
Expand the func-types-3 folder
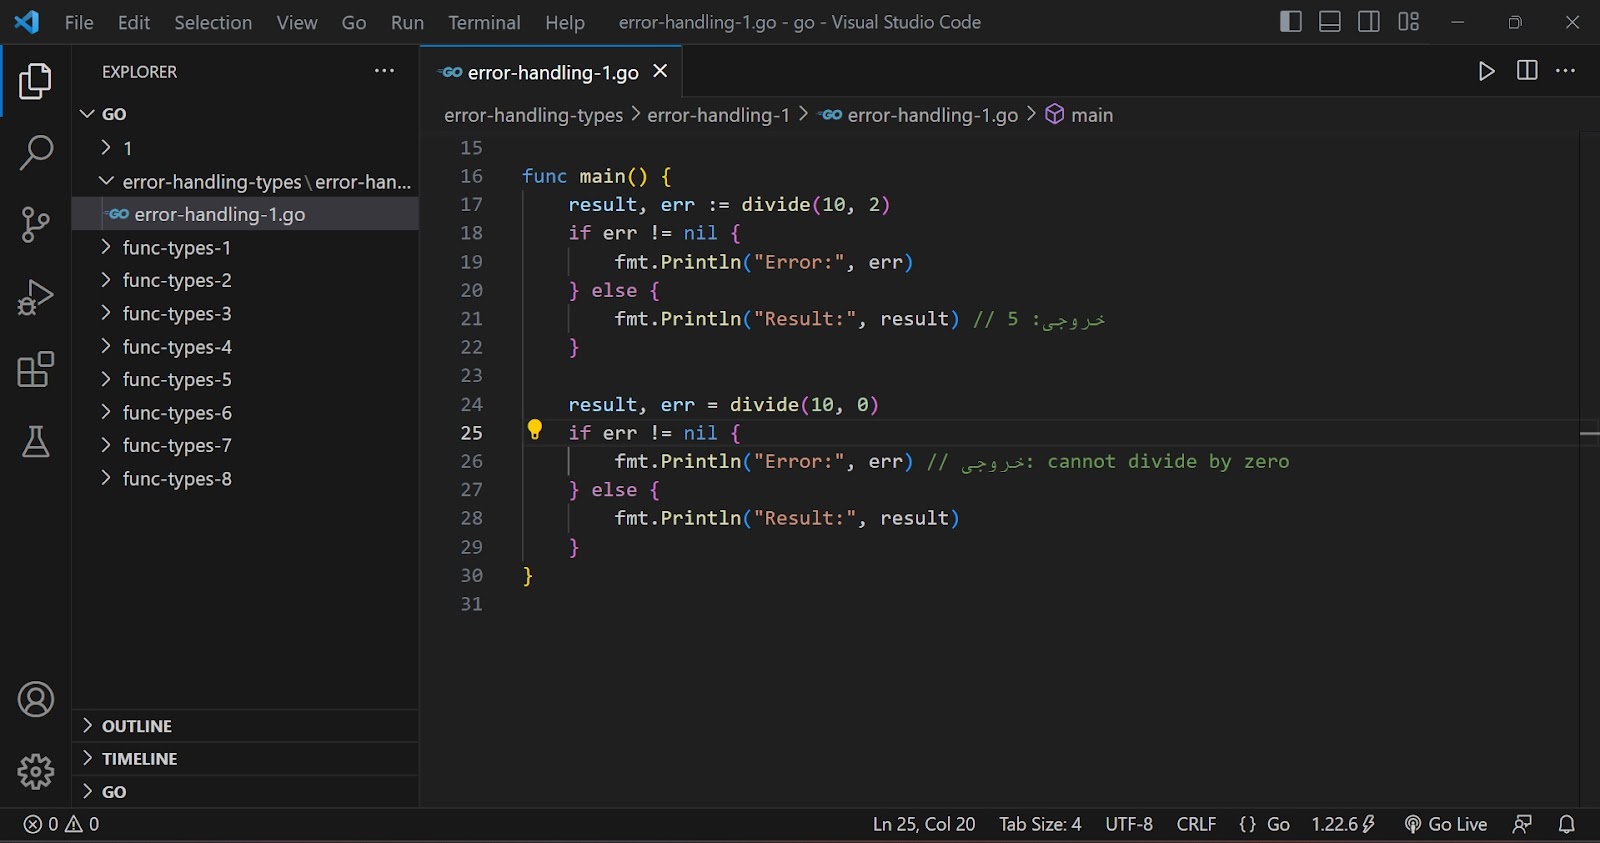[245, 314]
